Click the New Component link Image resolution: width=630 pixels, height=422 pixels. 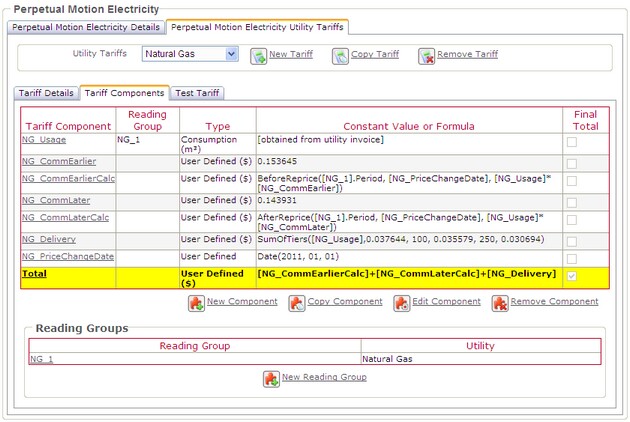pyautogui.click(x=242, y=301)
